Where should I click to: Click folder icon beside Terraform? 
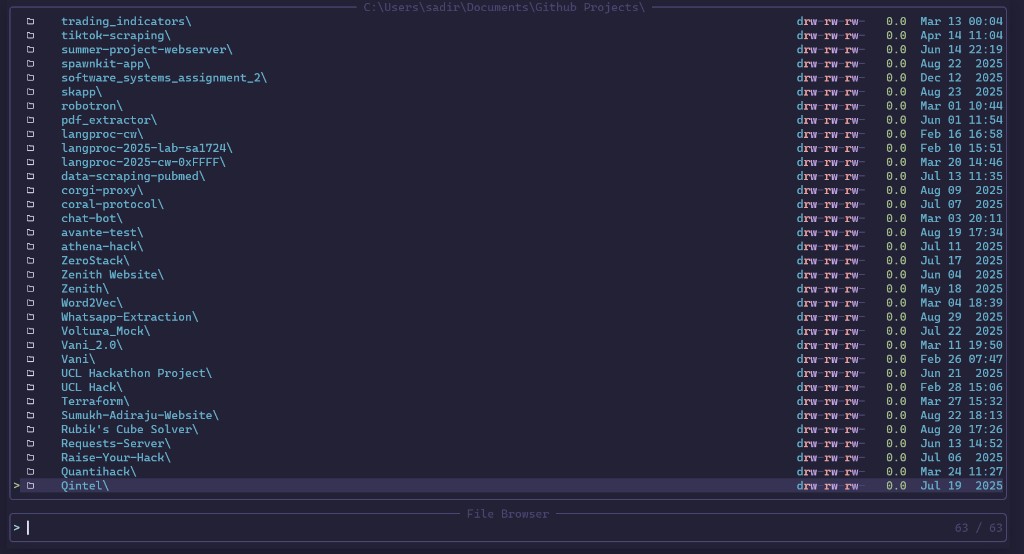click(30, 401)
